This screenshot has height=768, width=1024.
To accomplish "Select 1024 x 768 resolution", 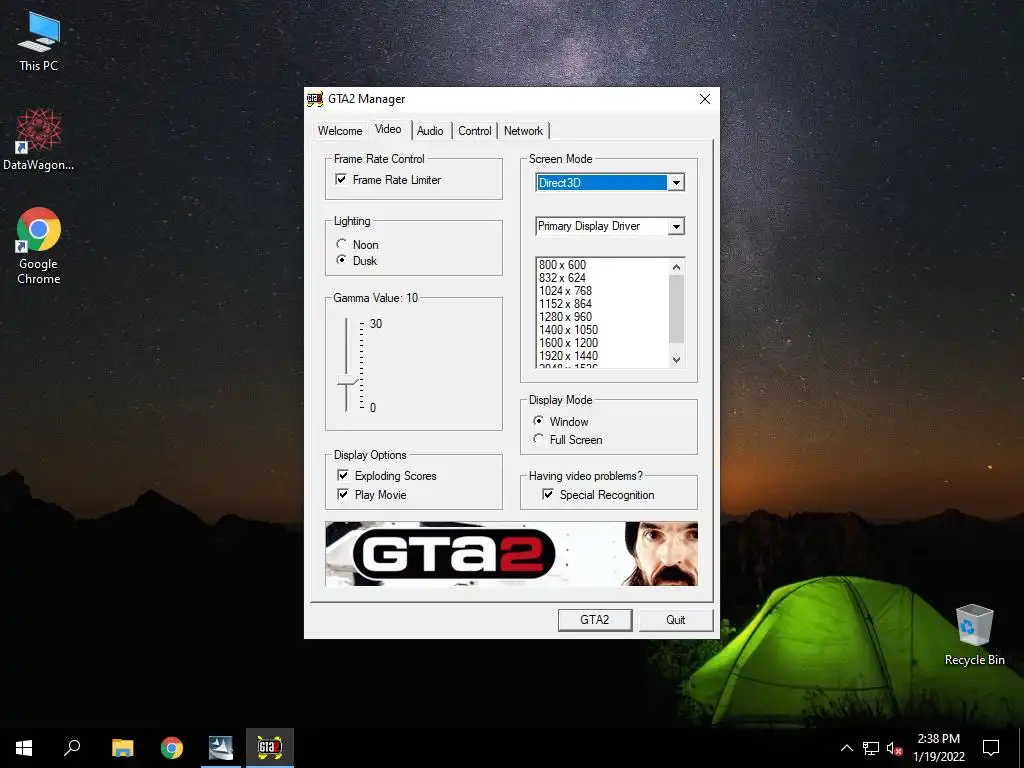I will tap(566, 291).
